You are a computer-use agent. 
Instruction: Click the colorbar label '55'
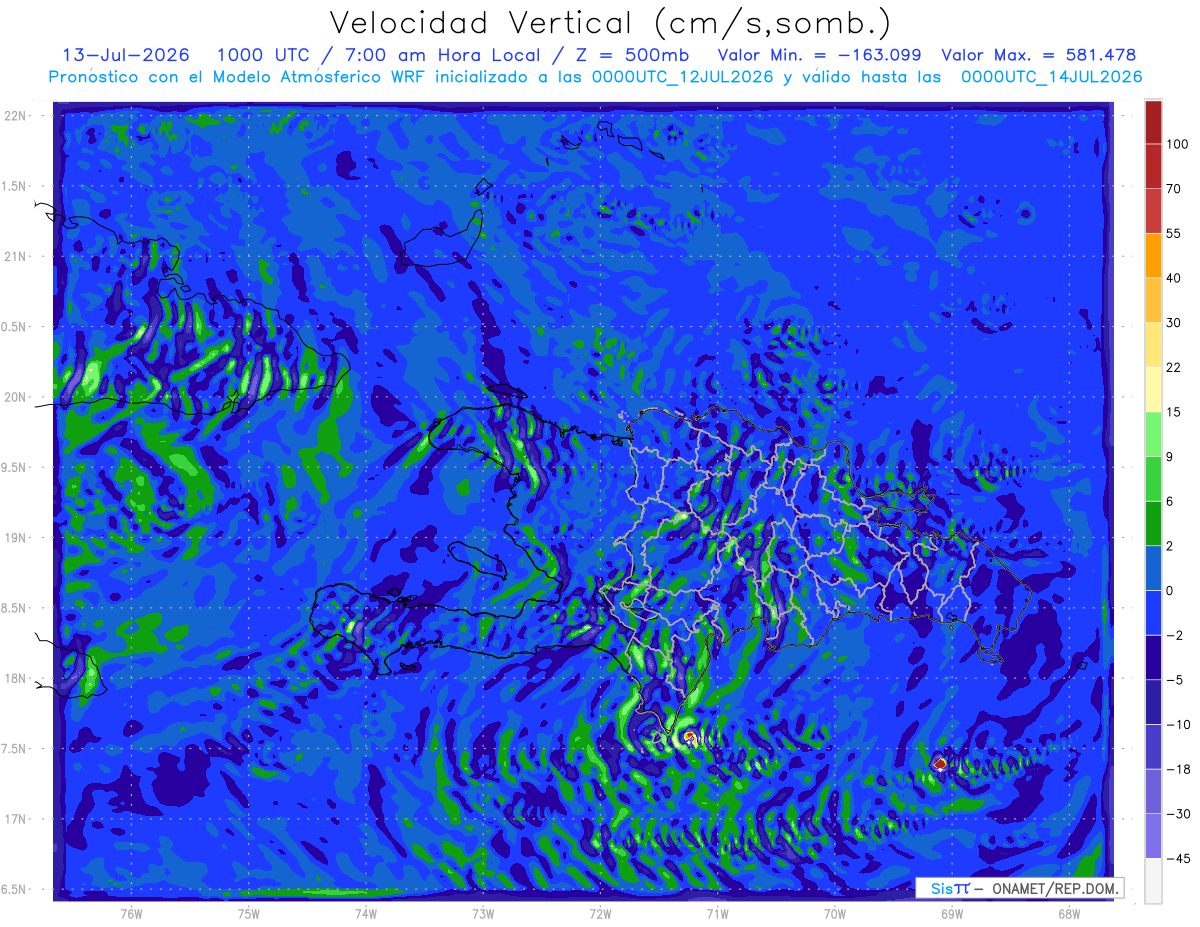pos(1174,233)
